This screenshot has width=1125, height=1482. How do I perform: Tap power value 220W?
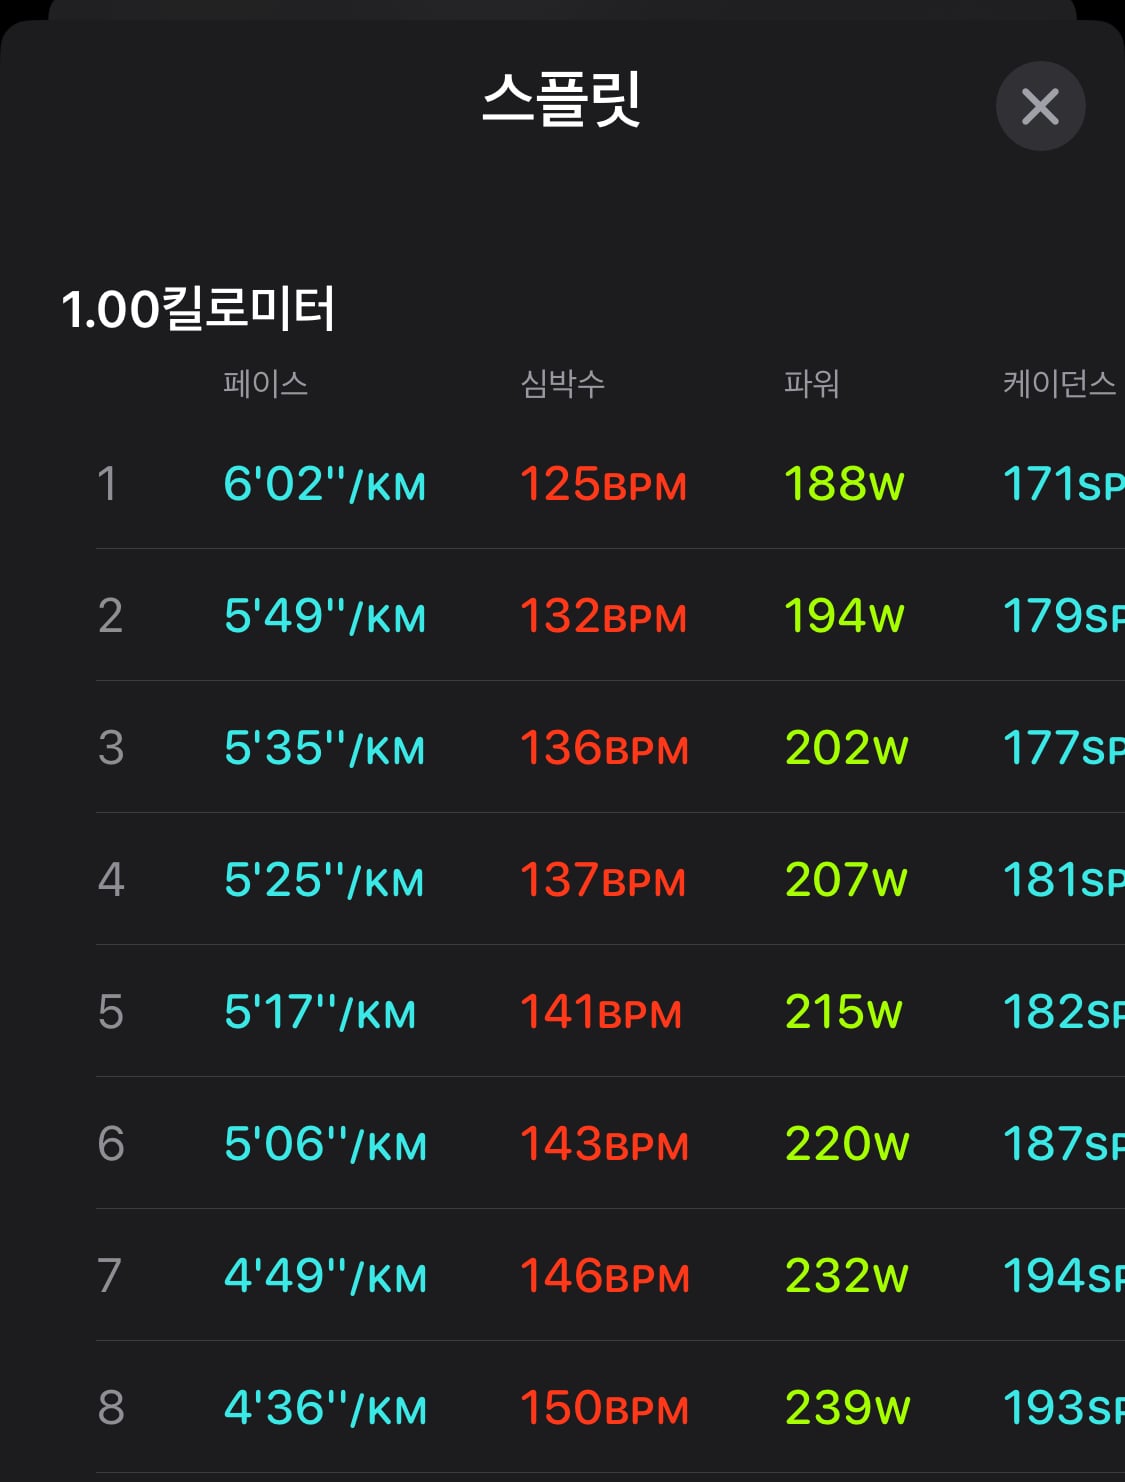847,1144
